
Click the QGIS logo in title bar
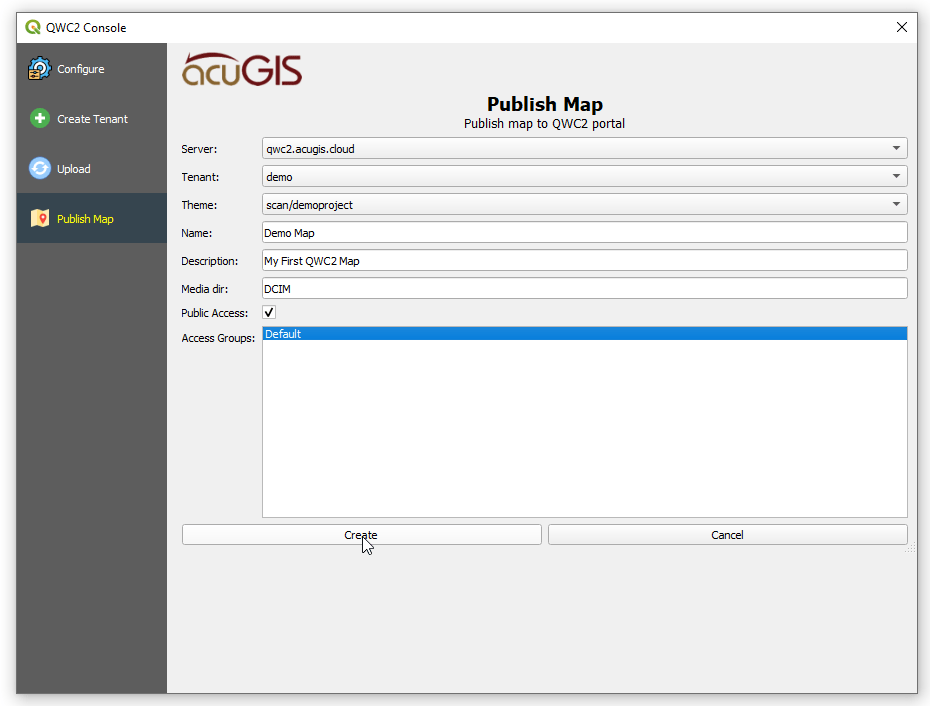(33, 28)
